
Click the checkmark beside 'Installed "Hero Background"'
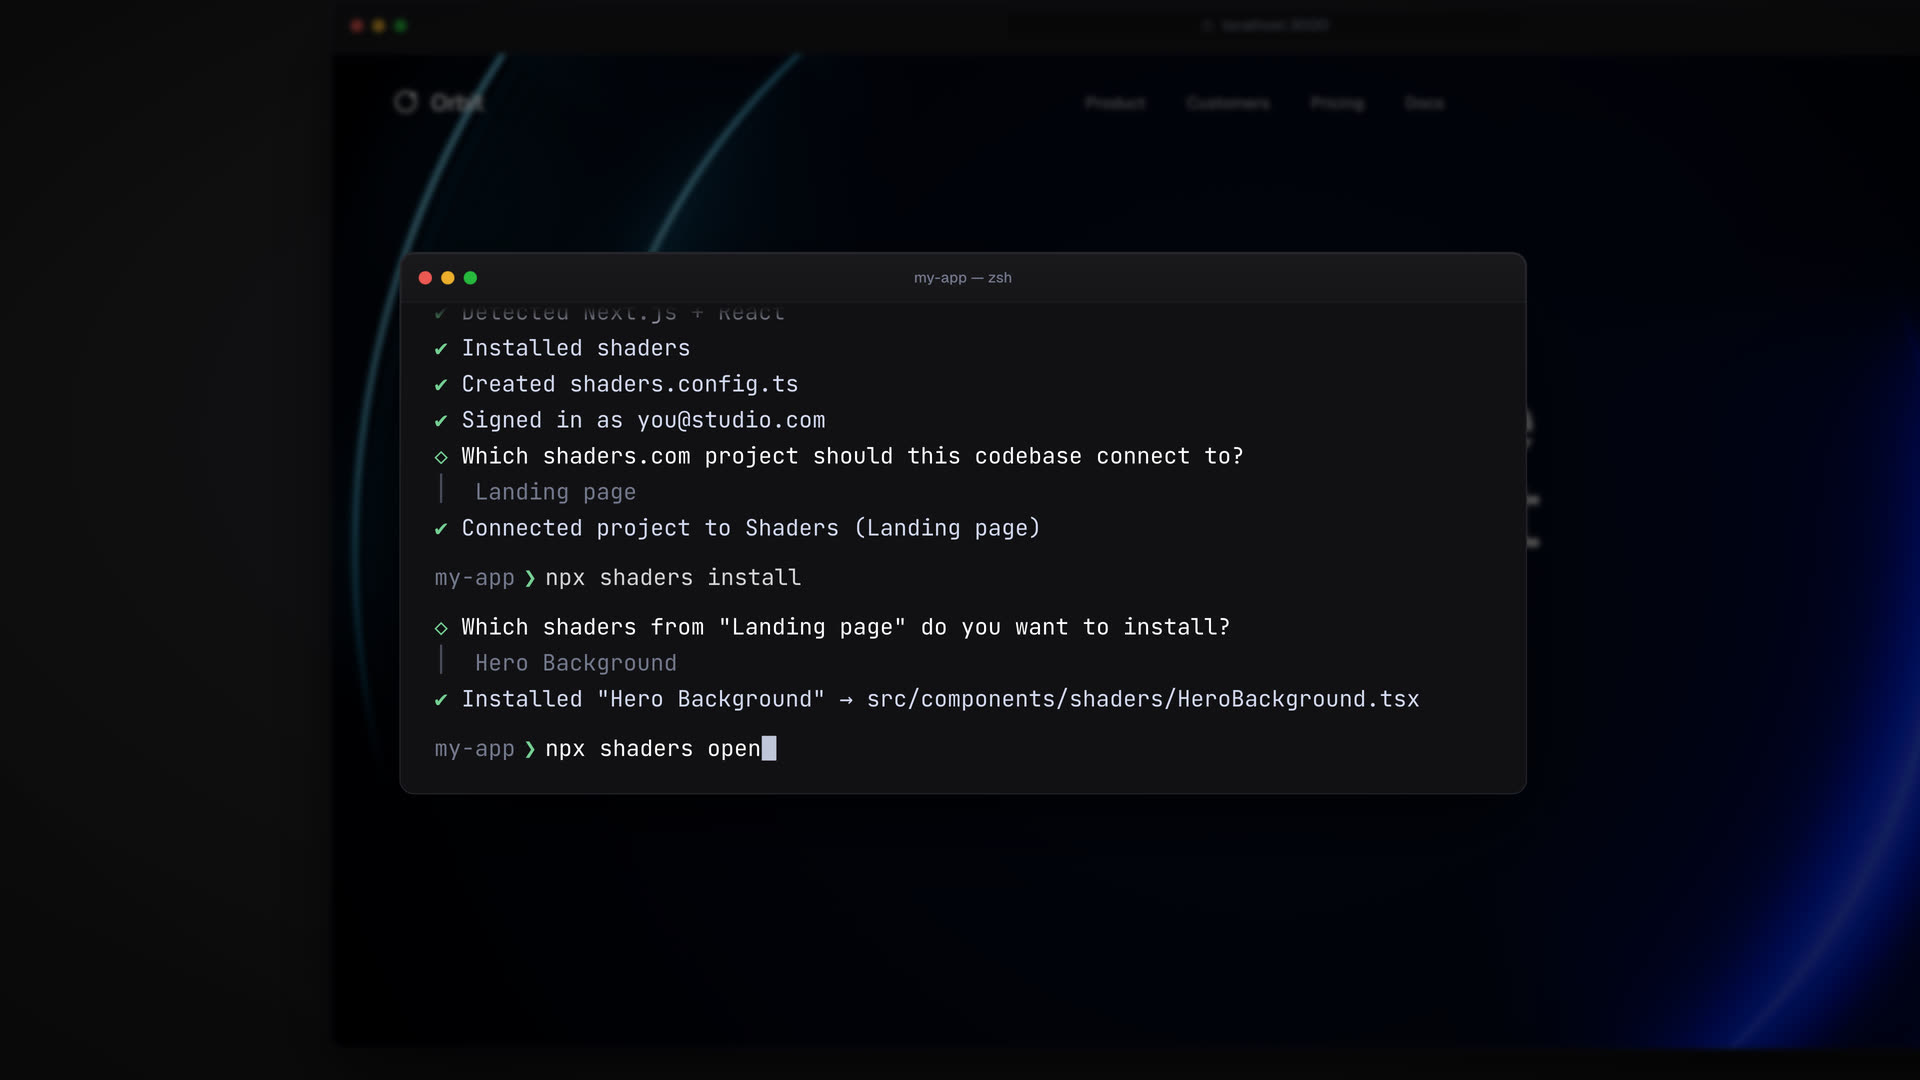441,700
